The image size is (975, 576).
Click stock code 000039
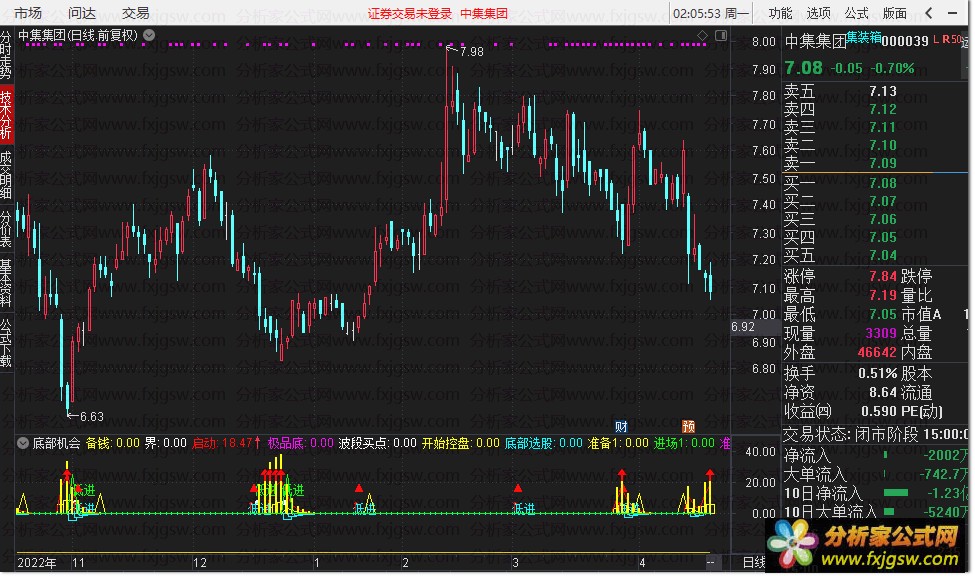(905, 41)
